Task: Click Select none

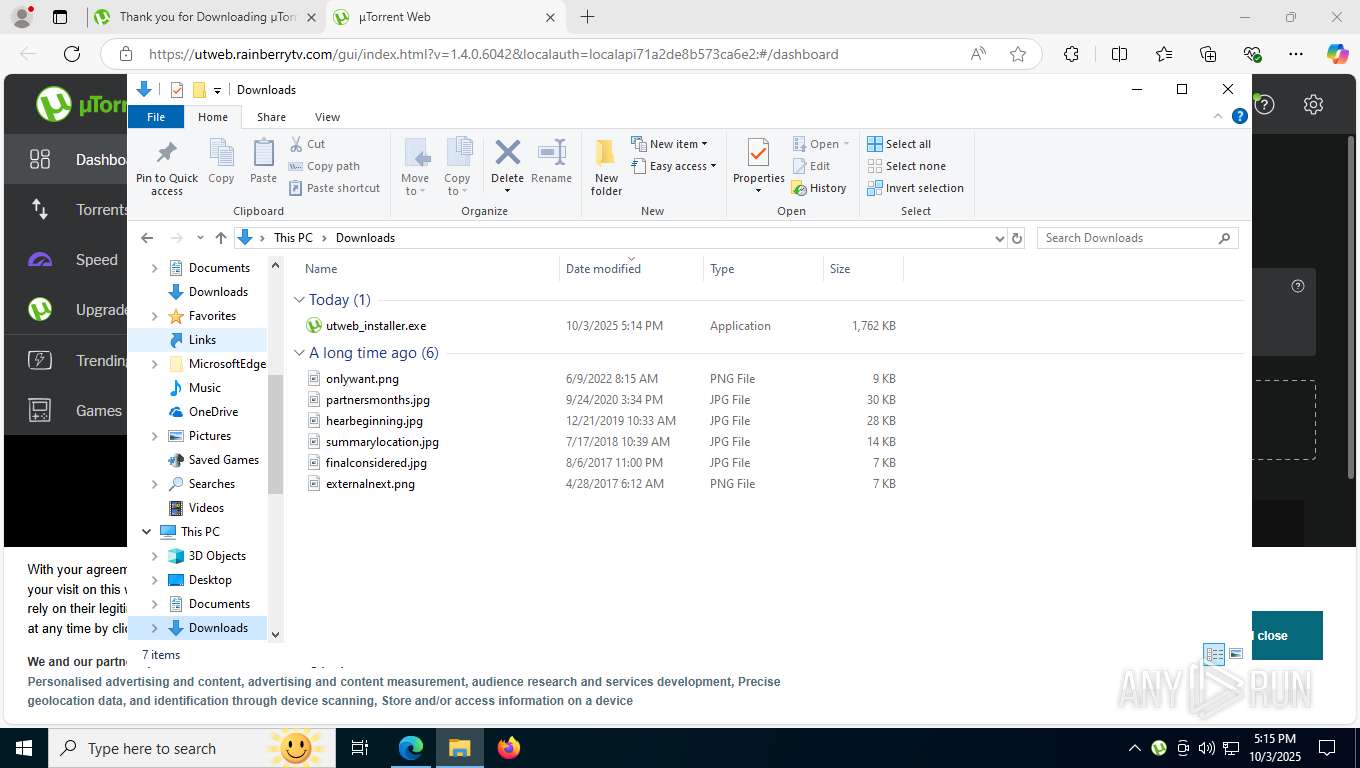Action: tap(906, 166)
